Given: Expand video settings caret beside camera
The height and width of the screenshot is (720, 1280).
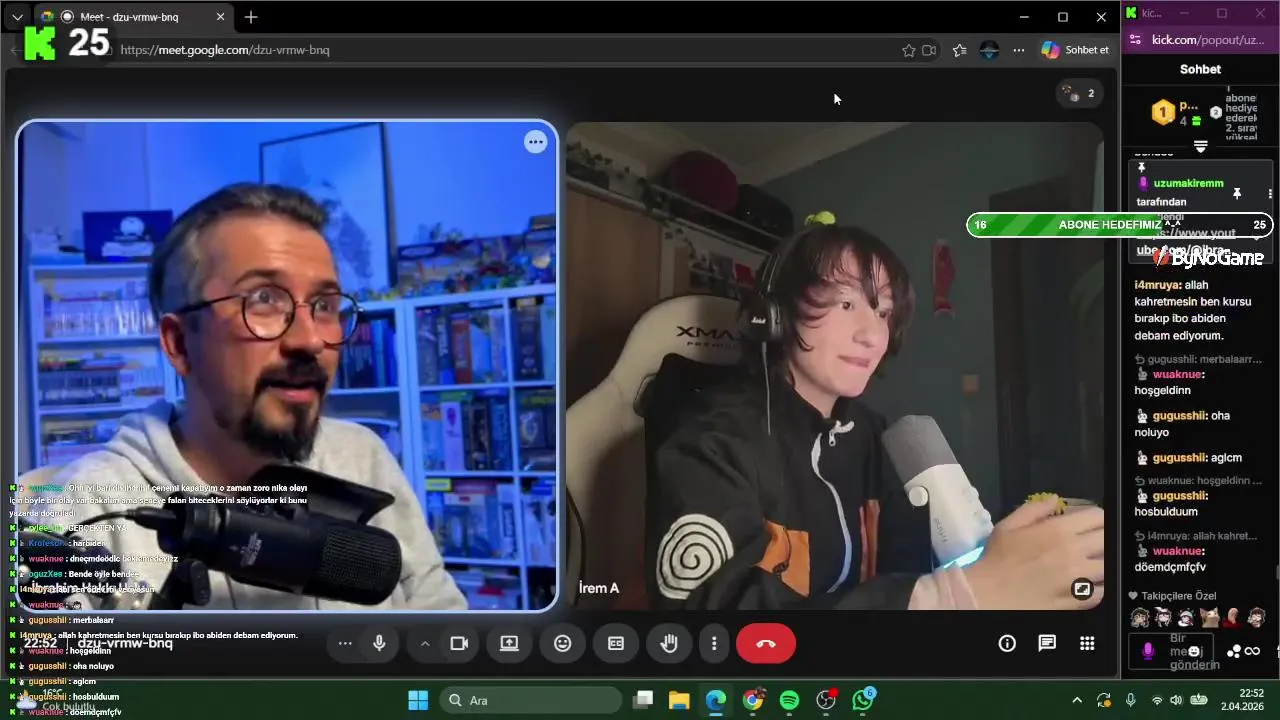Looking at the screenshot, I should click(425, 644).
